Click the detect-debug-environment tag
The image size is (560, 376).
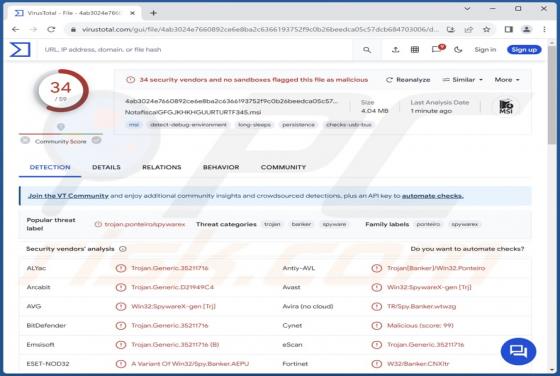(x=188, y=125)
